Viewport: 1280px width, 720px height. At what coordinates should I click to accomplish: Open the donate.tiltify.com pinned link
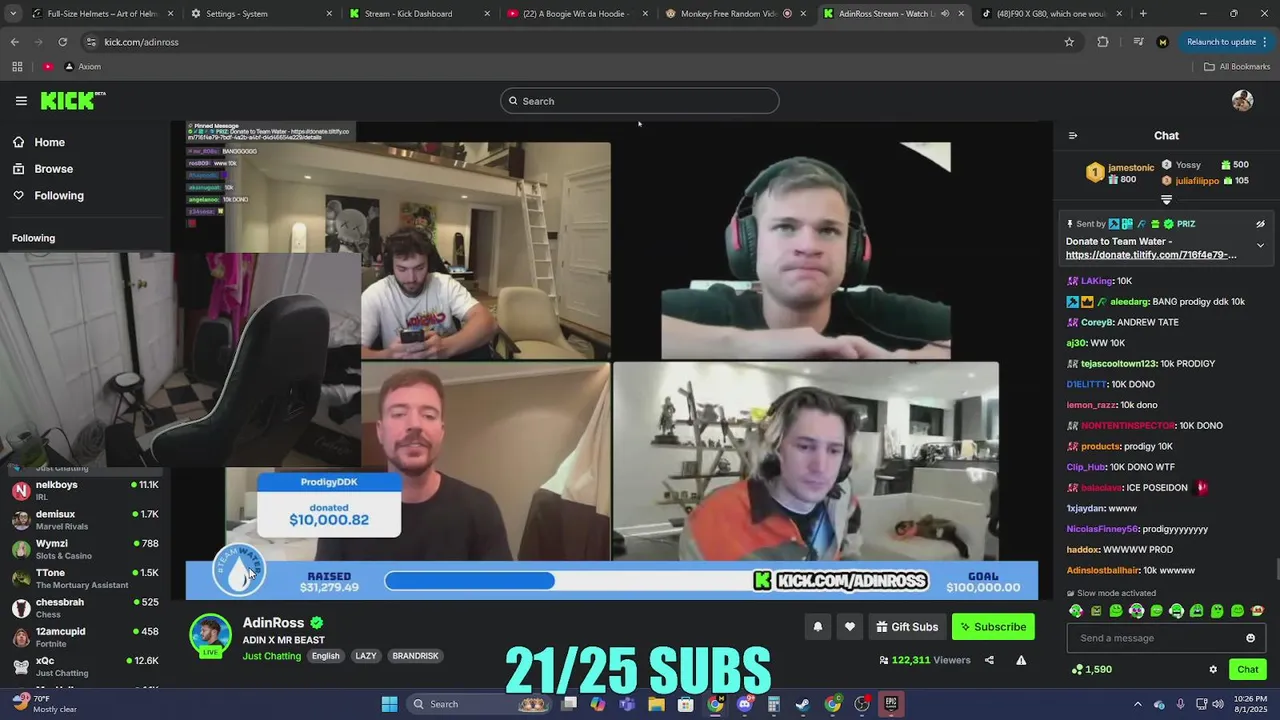tap(1151, 255)
